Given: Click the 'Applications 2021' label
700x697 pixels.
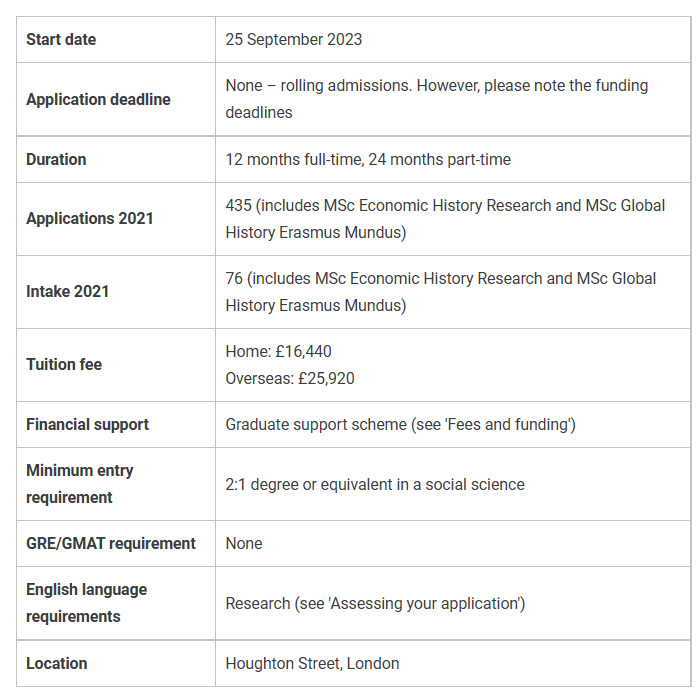Looking at the screenshot, I should (90, 218).
